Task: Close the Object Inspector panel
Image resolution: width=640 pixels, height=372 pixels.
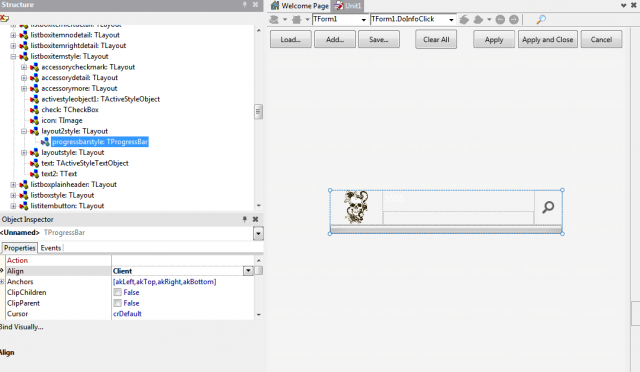Action: point(256,219)
